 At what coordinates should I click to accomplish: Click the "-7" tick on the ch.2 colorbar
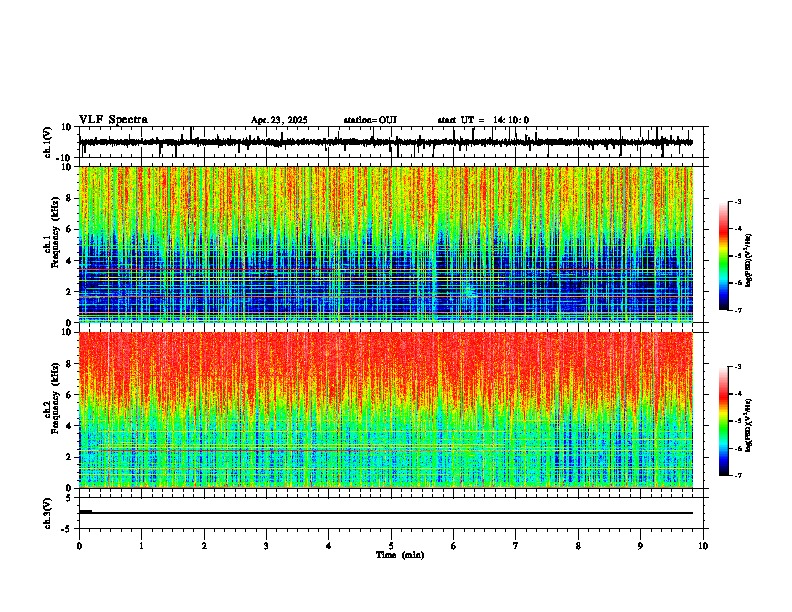click(x=738, y=476)
